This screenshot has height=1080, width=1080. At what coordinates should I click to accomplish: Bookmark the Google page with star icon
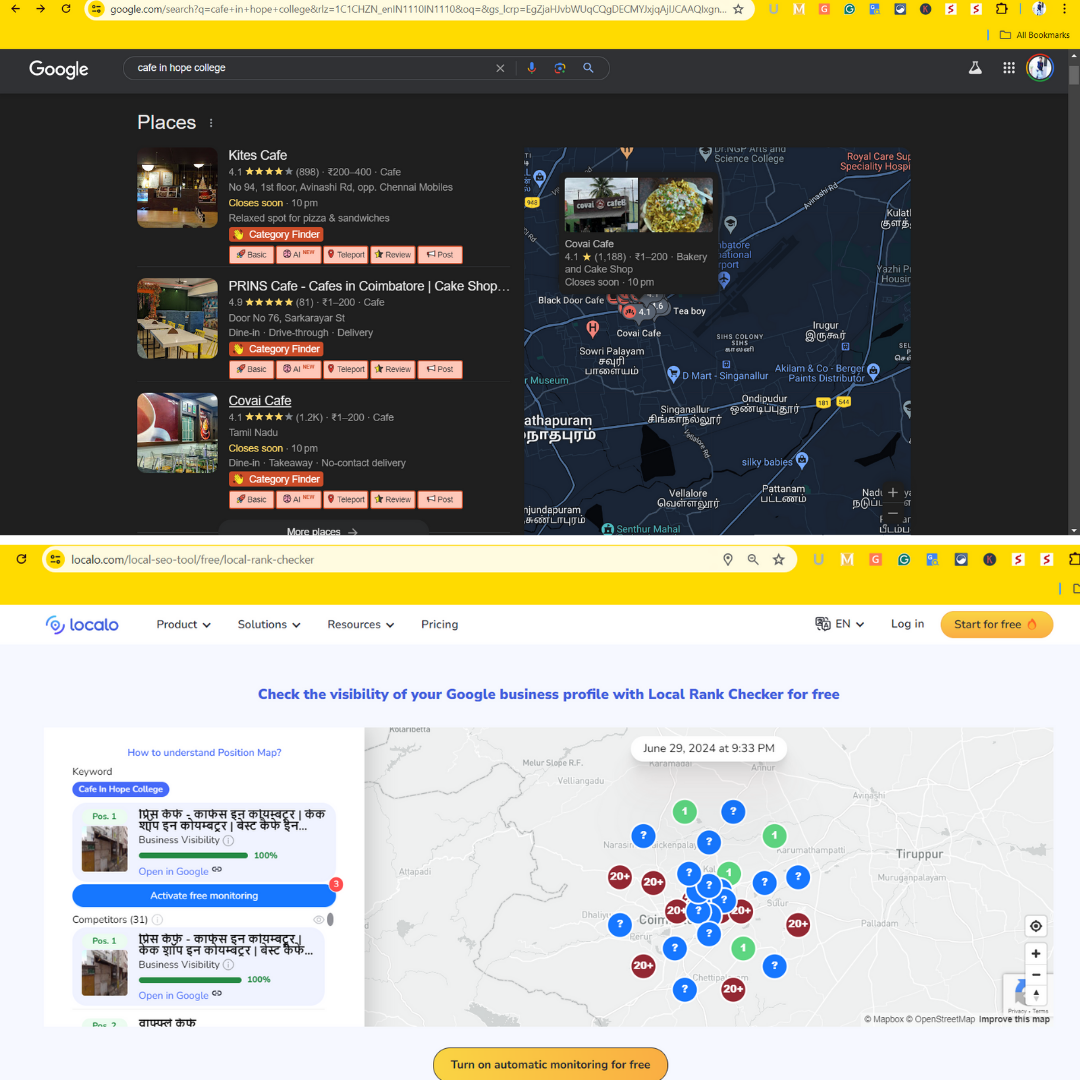pyautogui.click(x=738, y=9)
